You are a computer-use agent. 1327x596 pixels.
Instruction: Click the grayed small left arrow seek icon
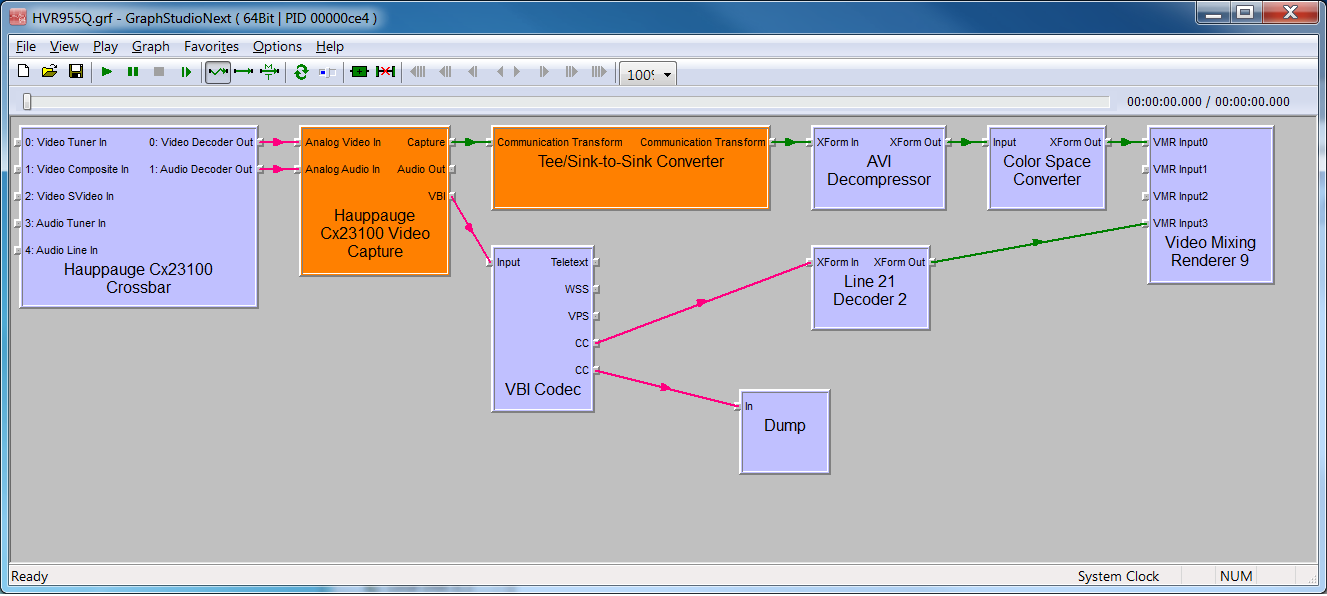500,72
